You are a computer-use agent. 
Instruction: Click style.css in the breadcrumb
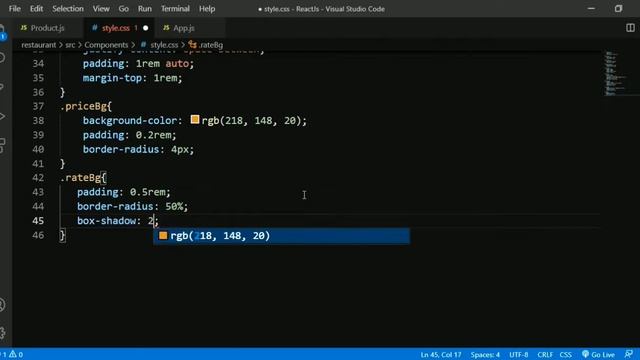tap(164, 45)
